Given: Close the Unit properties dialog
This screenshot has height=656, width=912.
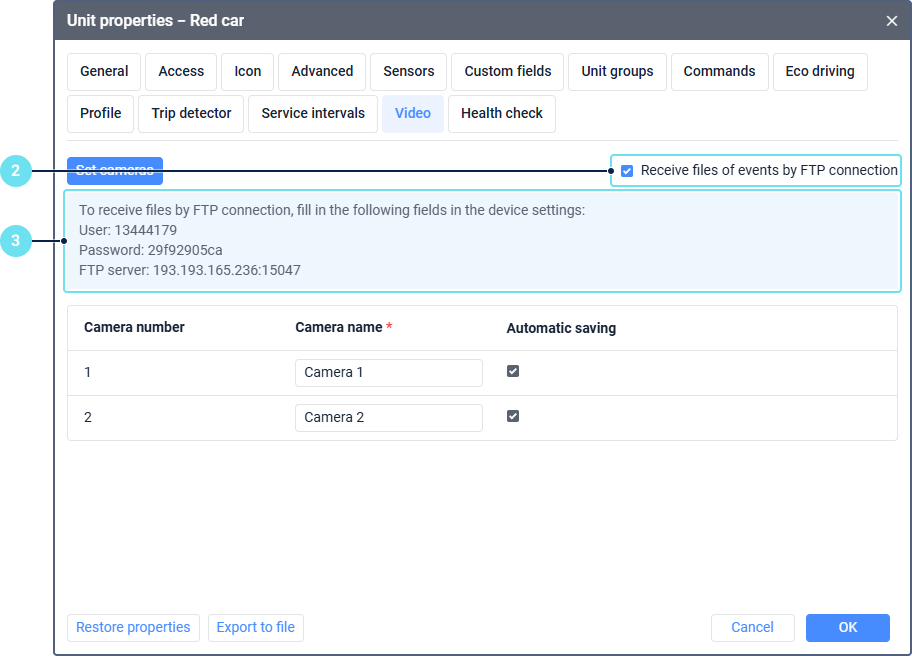Looking at the screenshot, I should pyautogui.click(x=891, y=21).
